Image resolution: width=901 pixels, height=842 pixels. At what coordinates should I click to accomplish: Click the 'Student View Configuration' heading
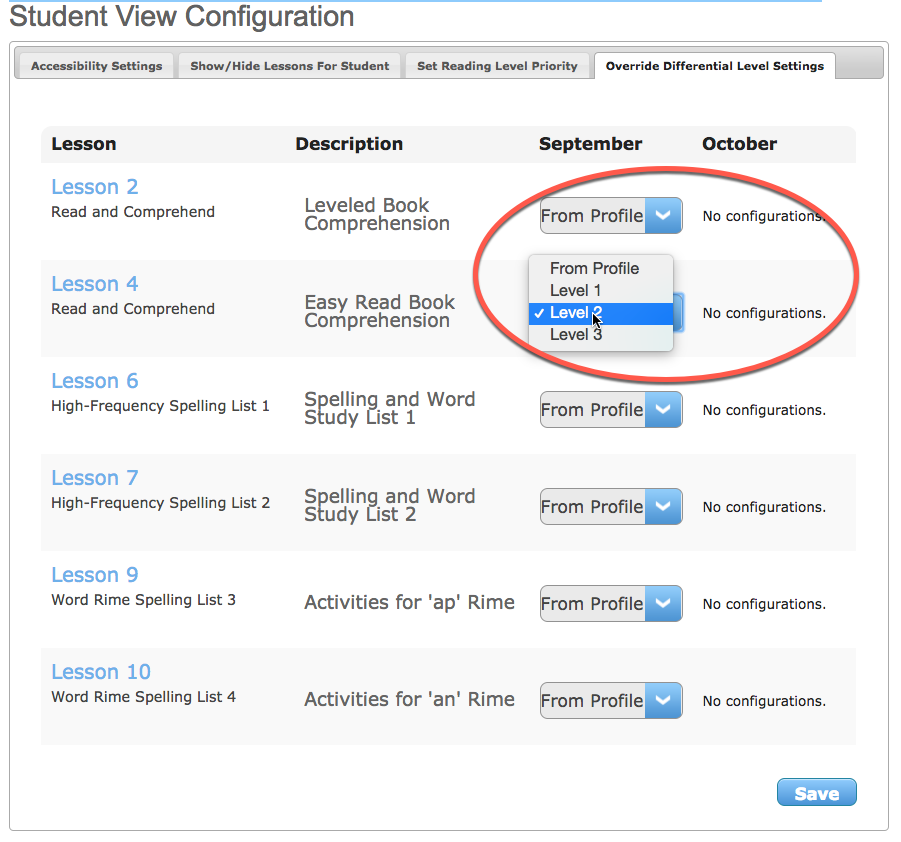click(x=182, y=16)
